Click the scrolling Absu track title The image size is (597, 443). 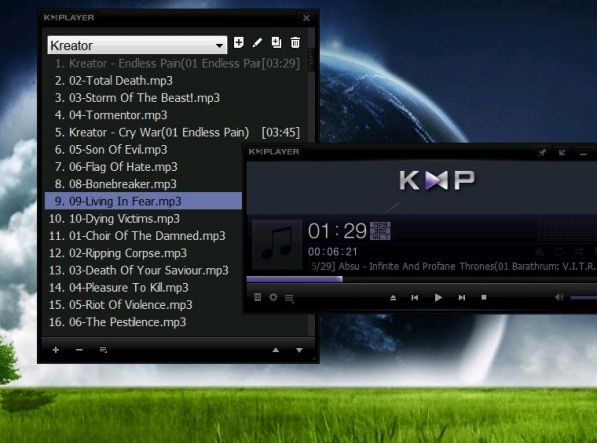(453, 266)
